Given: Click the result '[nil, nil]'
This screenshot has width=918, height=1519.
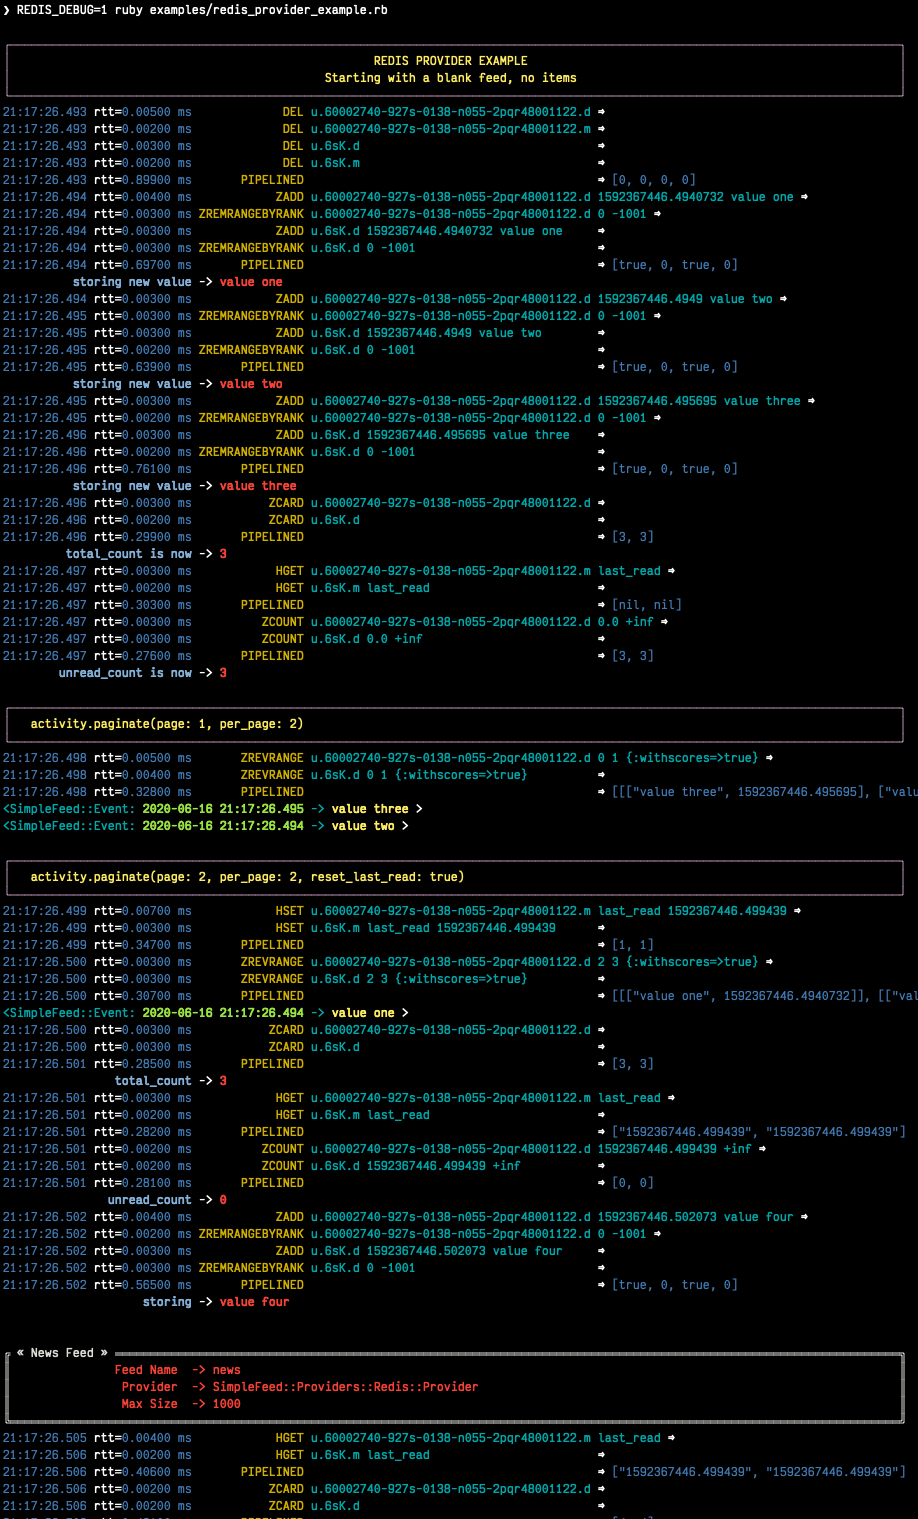Looking at the screenshot, I should (647, 605).
